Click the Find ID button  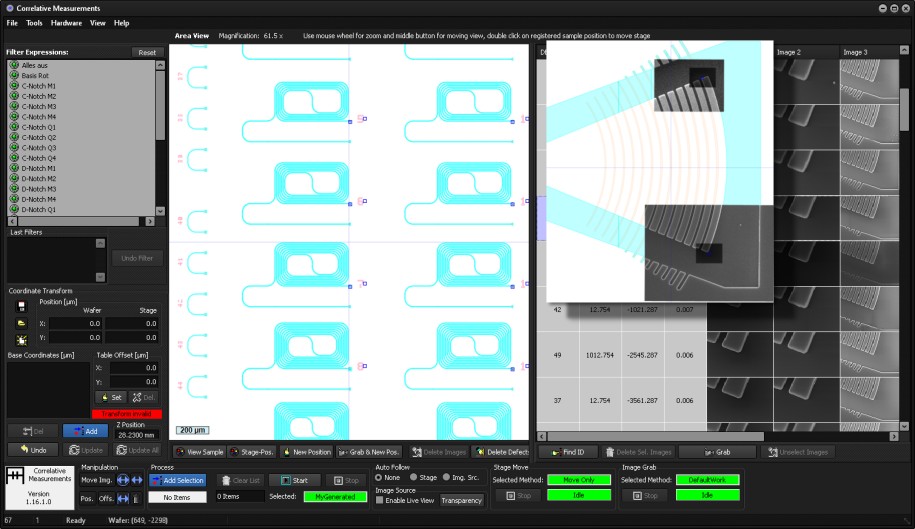click(567, 451)
